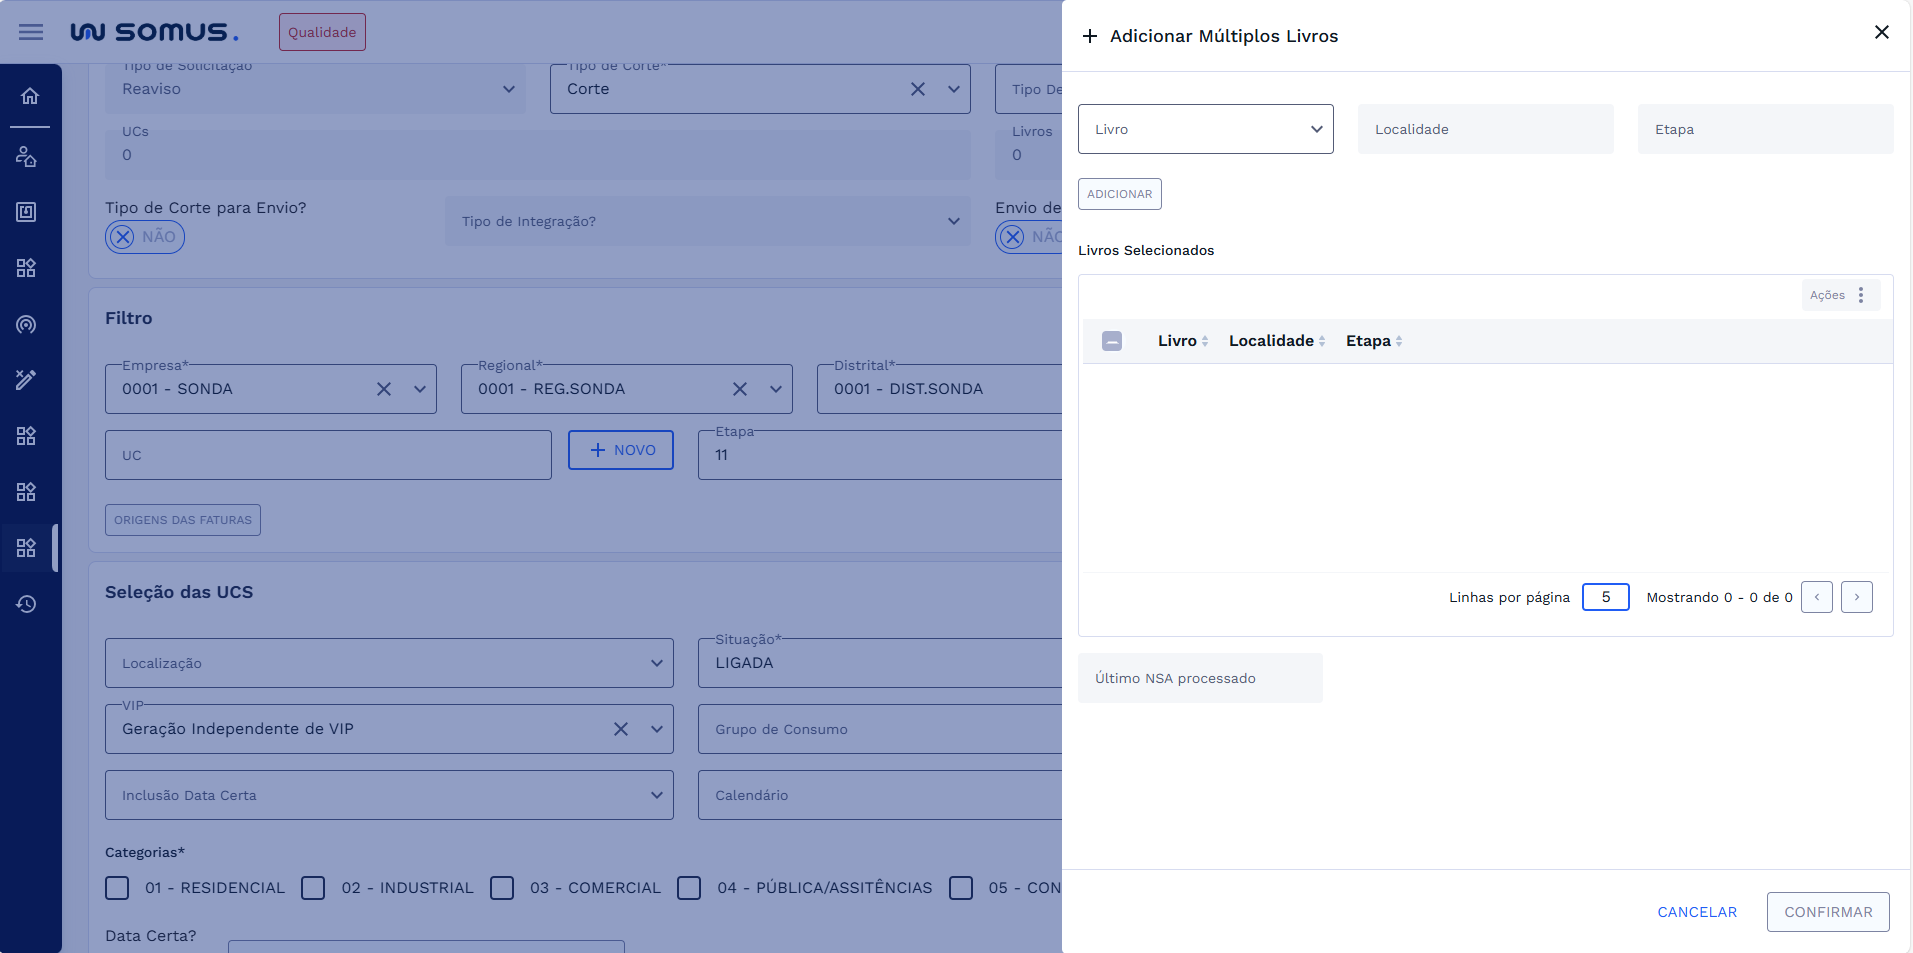This screenshot has height=953, width=1913.
Task: Check the 01 - RESIDENCIAL category
Action: pyautogui.click(x=118, y=888)
